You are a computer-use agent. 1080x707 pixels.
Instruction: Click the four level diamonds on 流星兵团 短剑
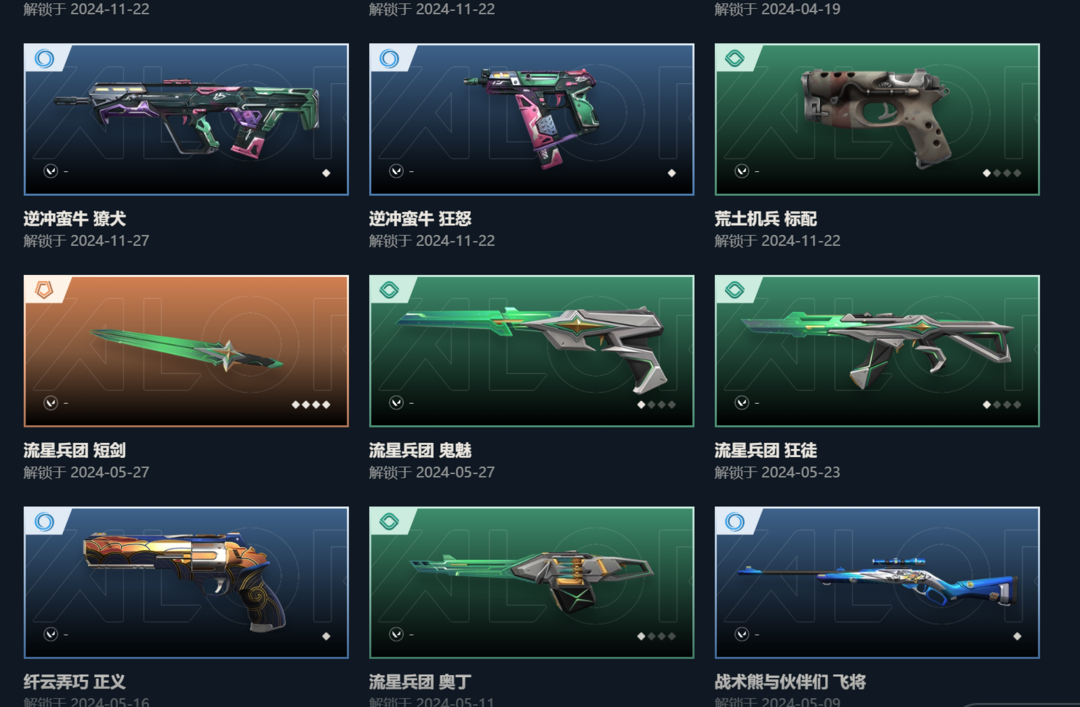(311, 404)
